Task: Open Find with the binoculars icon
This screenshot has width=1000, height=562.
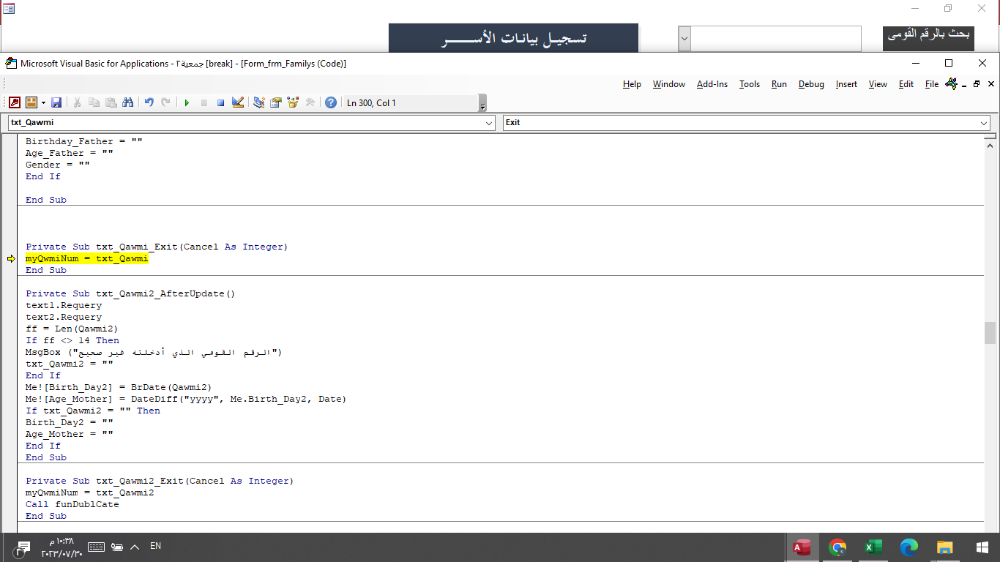Action: (x=128, y=103)
